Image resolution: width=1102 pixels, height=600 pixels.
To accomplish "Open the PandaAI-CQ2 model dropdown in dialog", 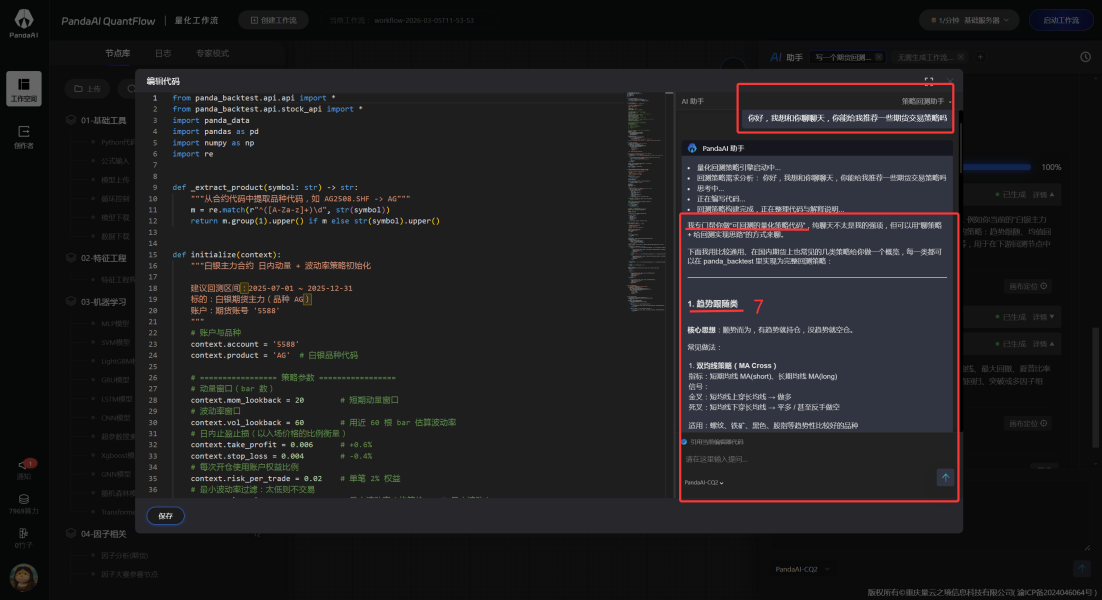I will pos(704,483).
